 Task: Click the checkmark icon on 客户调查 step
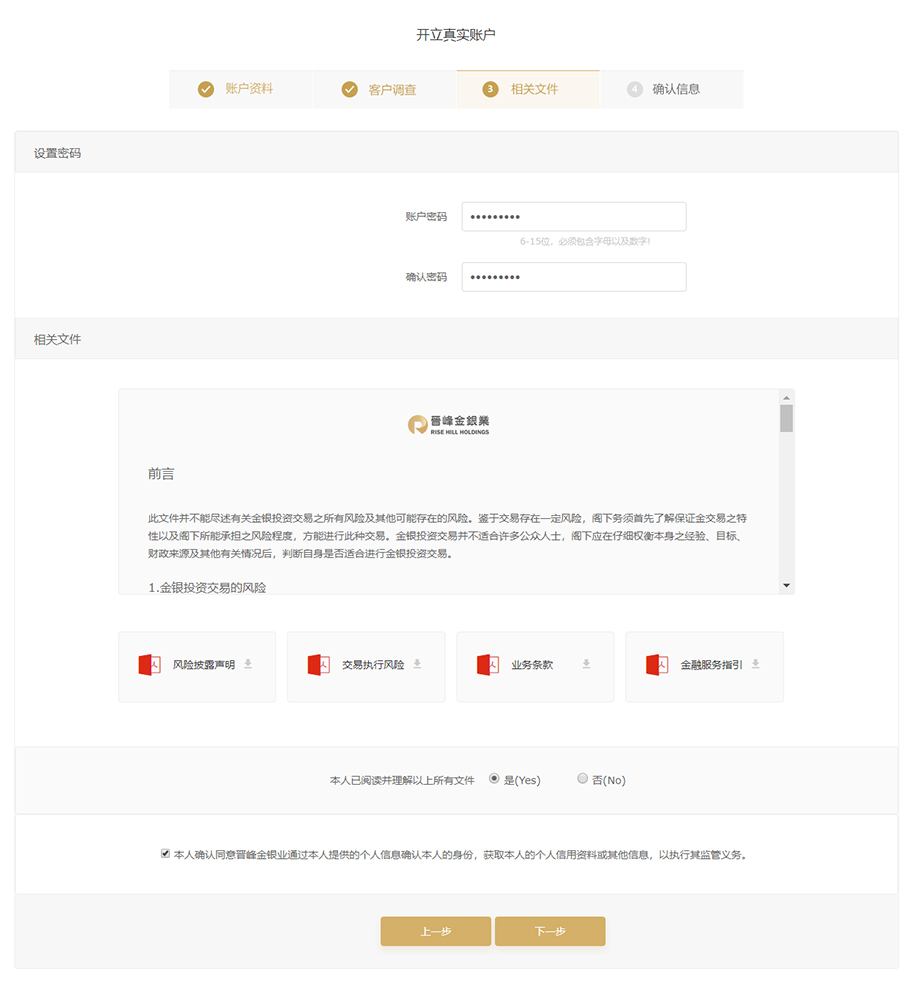point(349,89)
